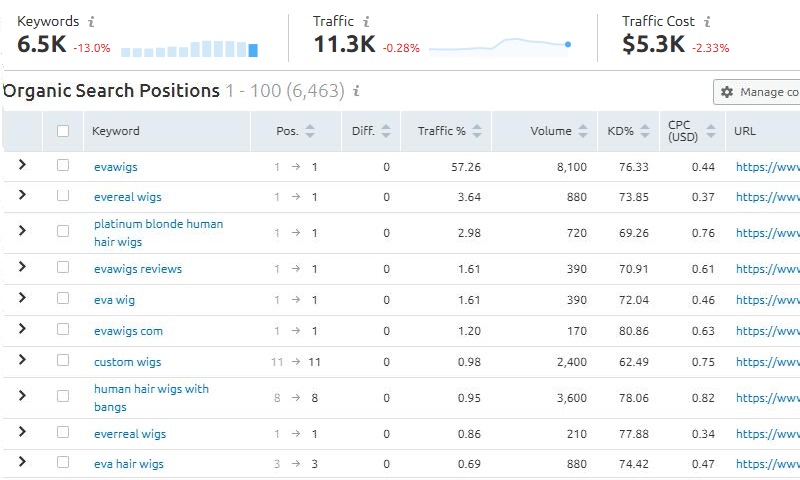Open the eva hair wigs keyword link
The width and height of the screenshot is (800, 480).
coord(129,464)
